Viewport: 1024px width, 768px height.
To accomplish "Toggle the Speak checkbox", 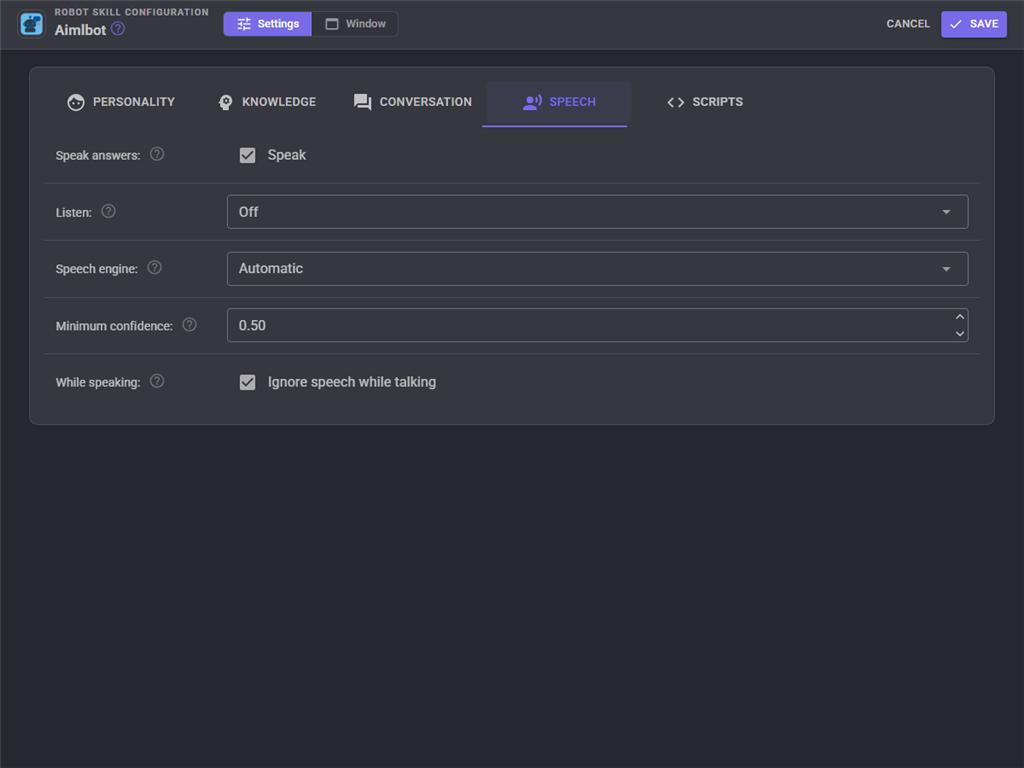I will point(248,155).
